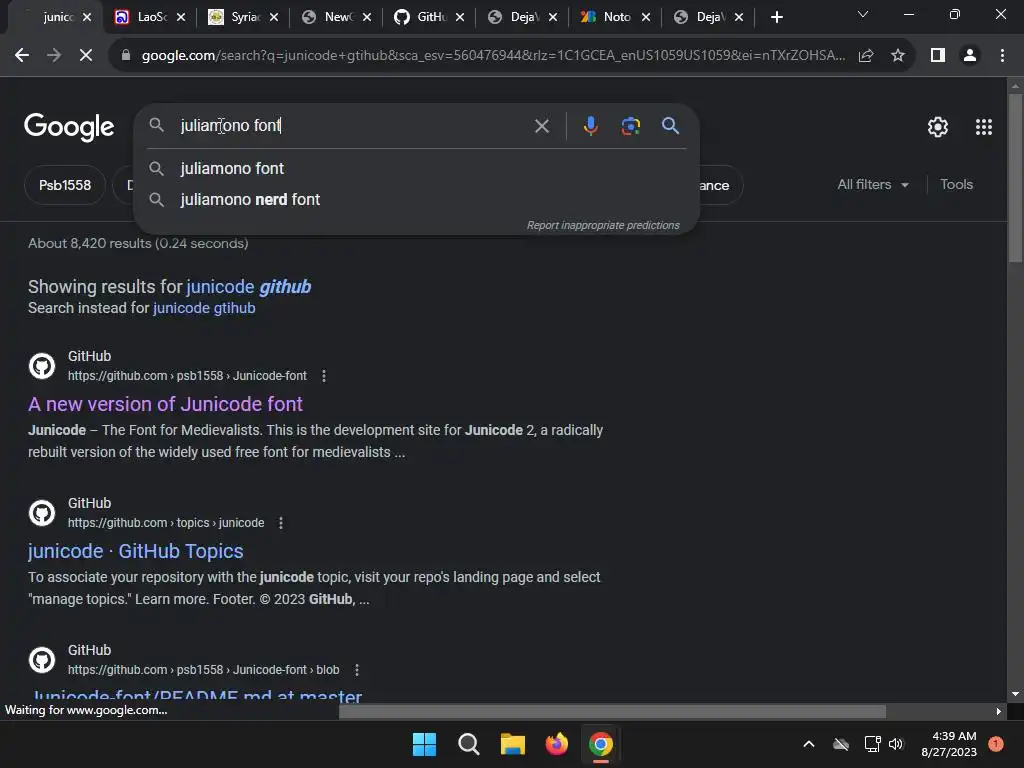
Task: Open Windows taskbar search
Action: [x=468, y=744]
